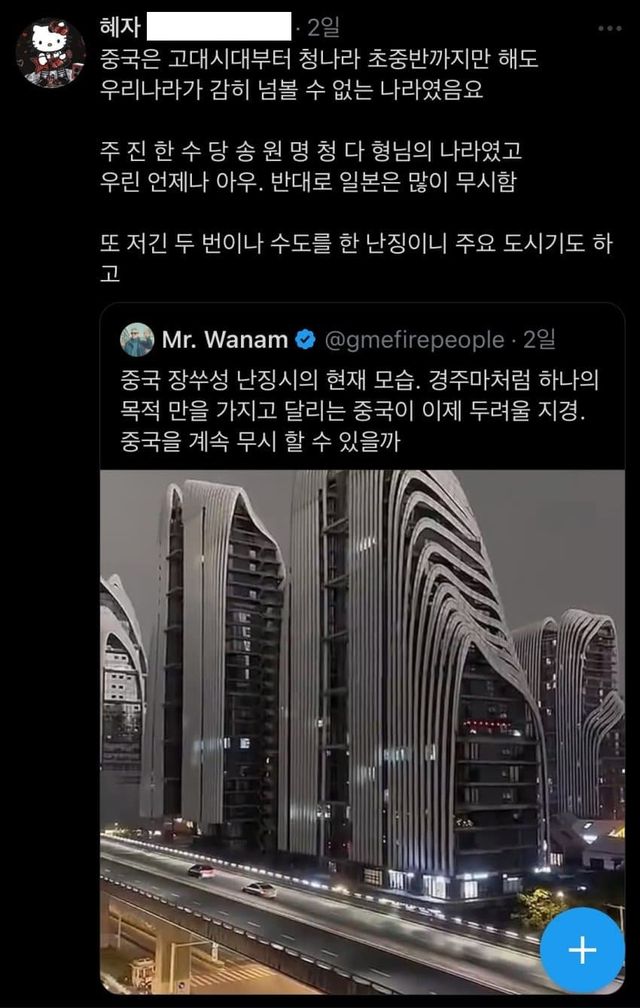Screen dimensions: 640x1008
Task: Click the line listing 주 진 한 수 당 송
Action: pos(311,153)
